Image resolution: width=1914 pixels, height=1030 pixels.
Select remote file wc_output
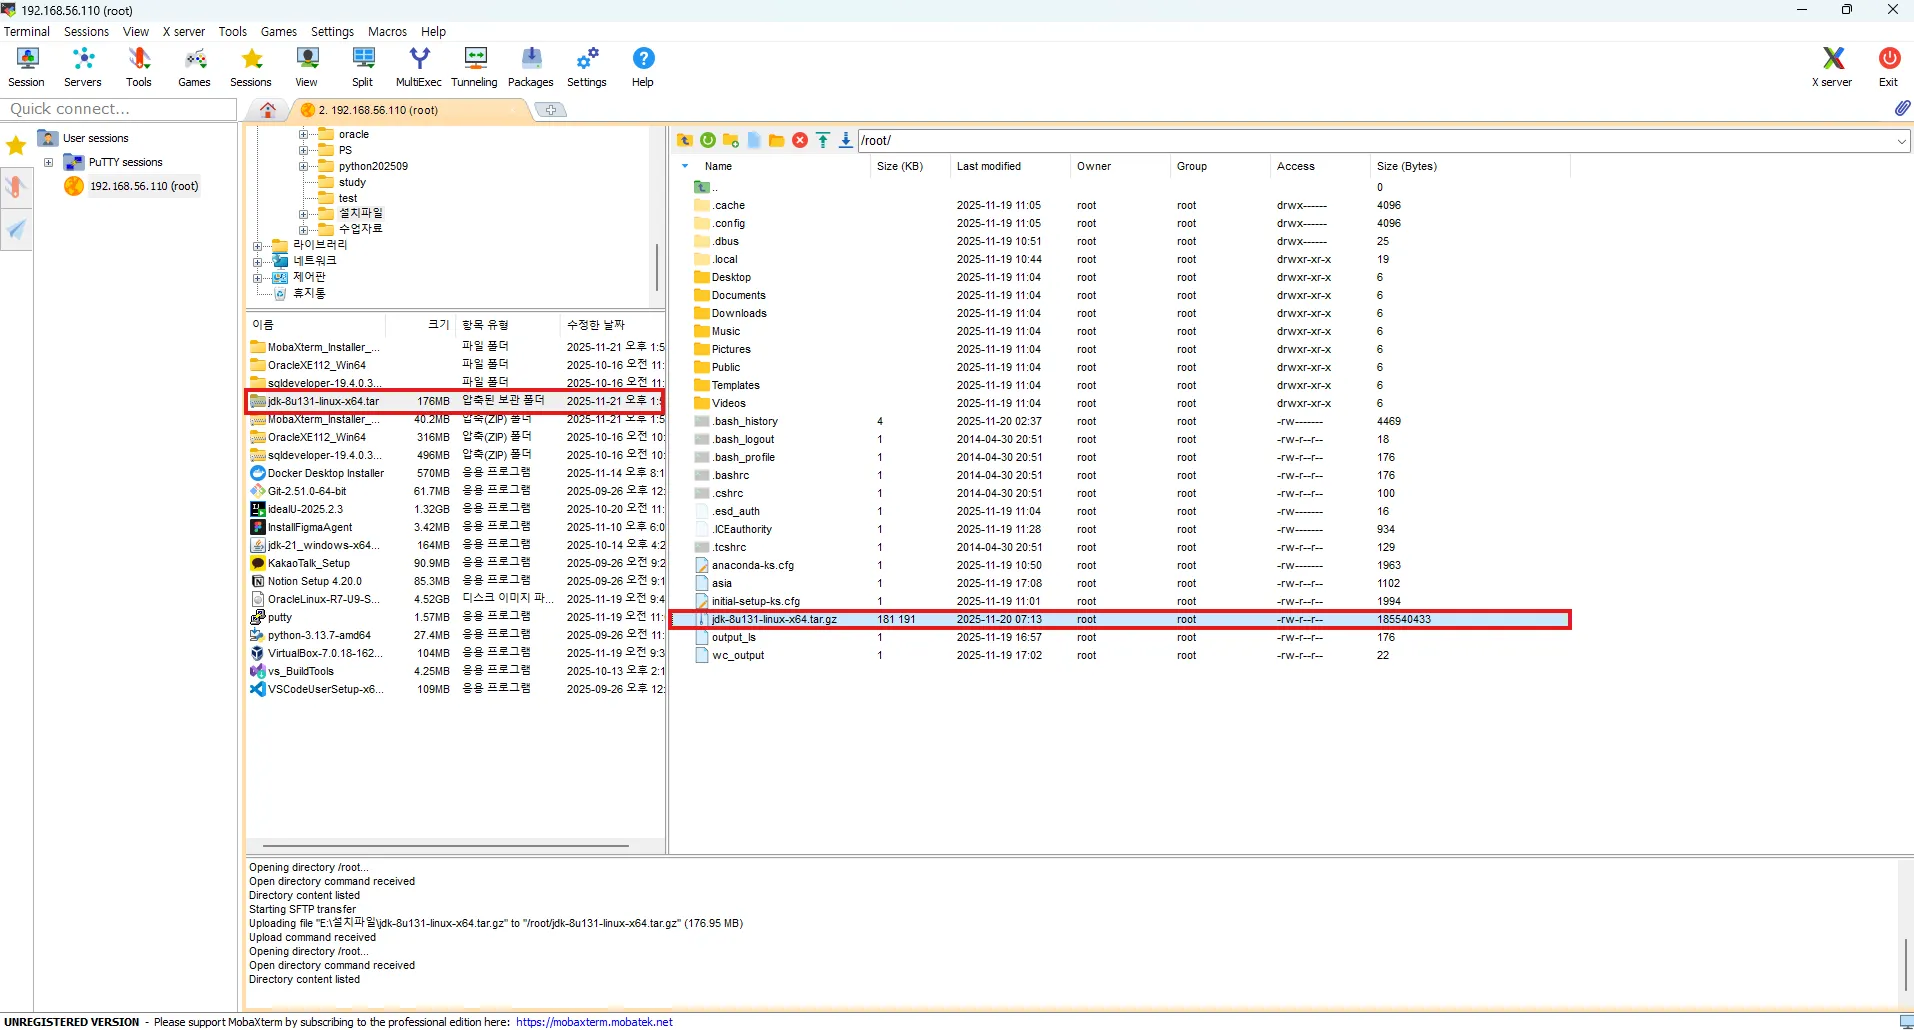tap(737, 656)
